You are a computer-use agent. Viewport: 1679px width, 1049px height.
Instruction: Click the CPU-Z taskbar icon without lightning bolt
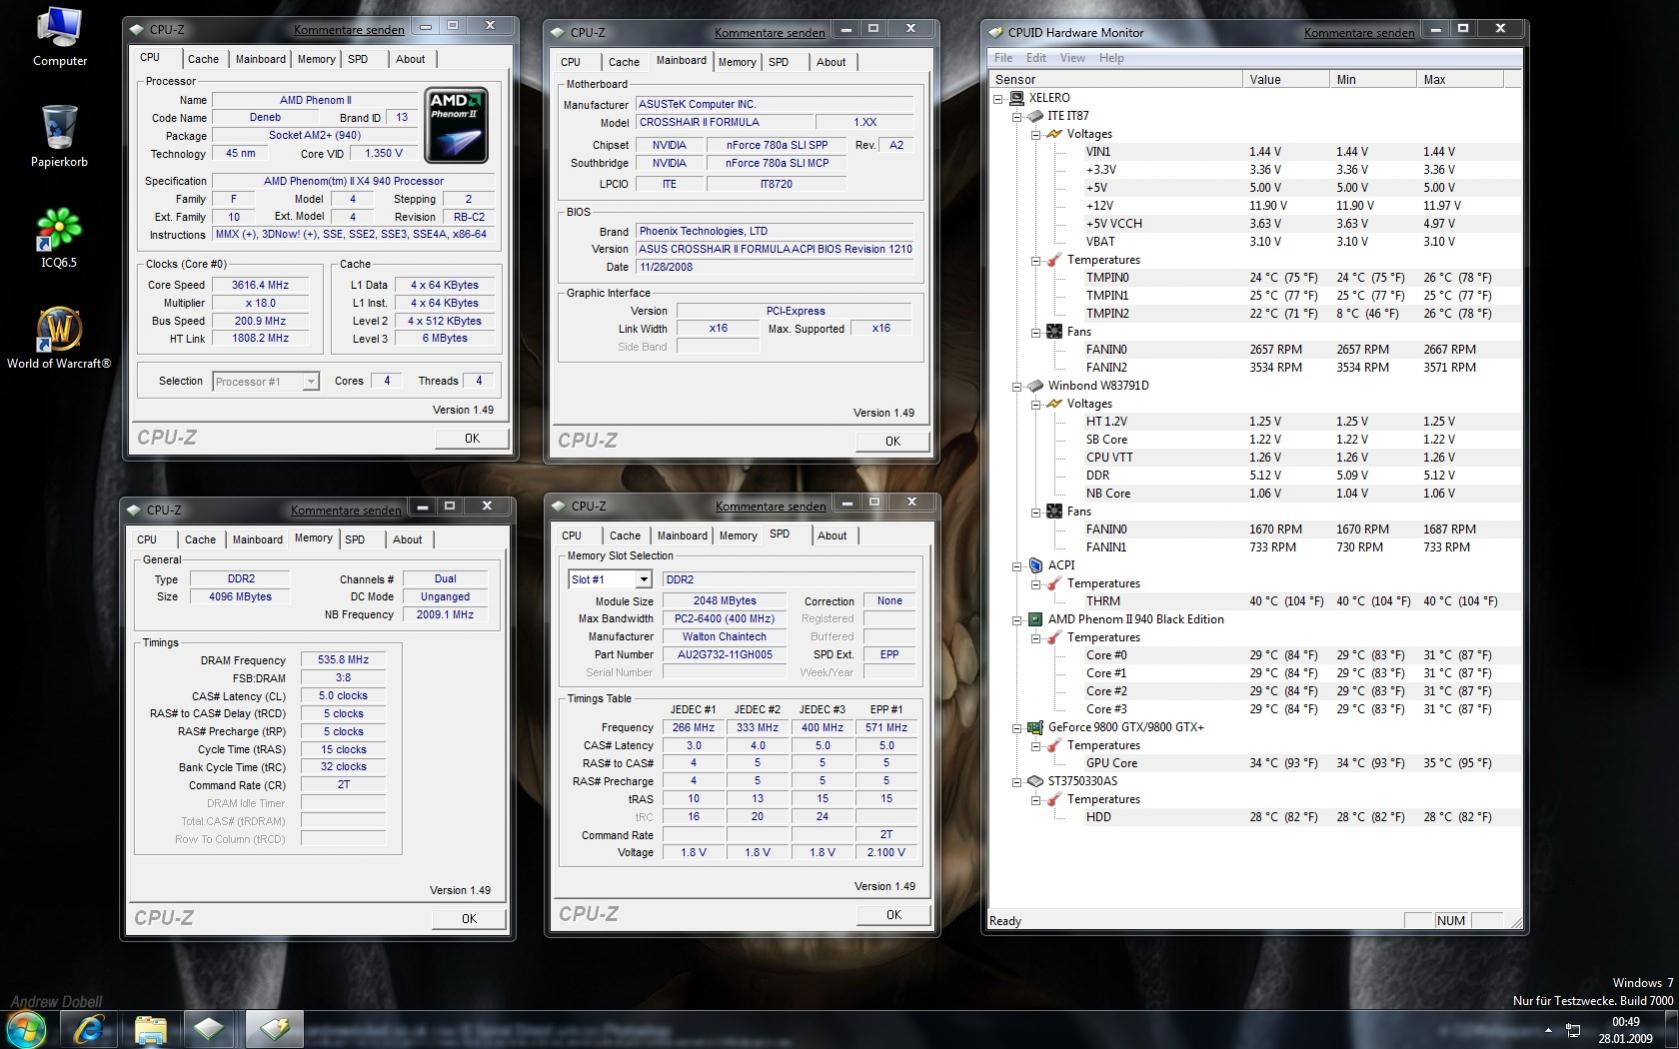click(x=210, y=1029)
